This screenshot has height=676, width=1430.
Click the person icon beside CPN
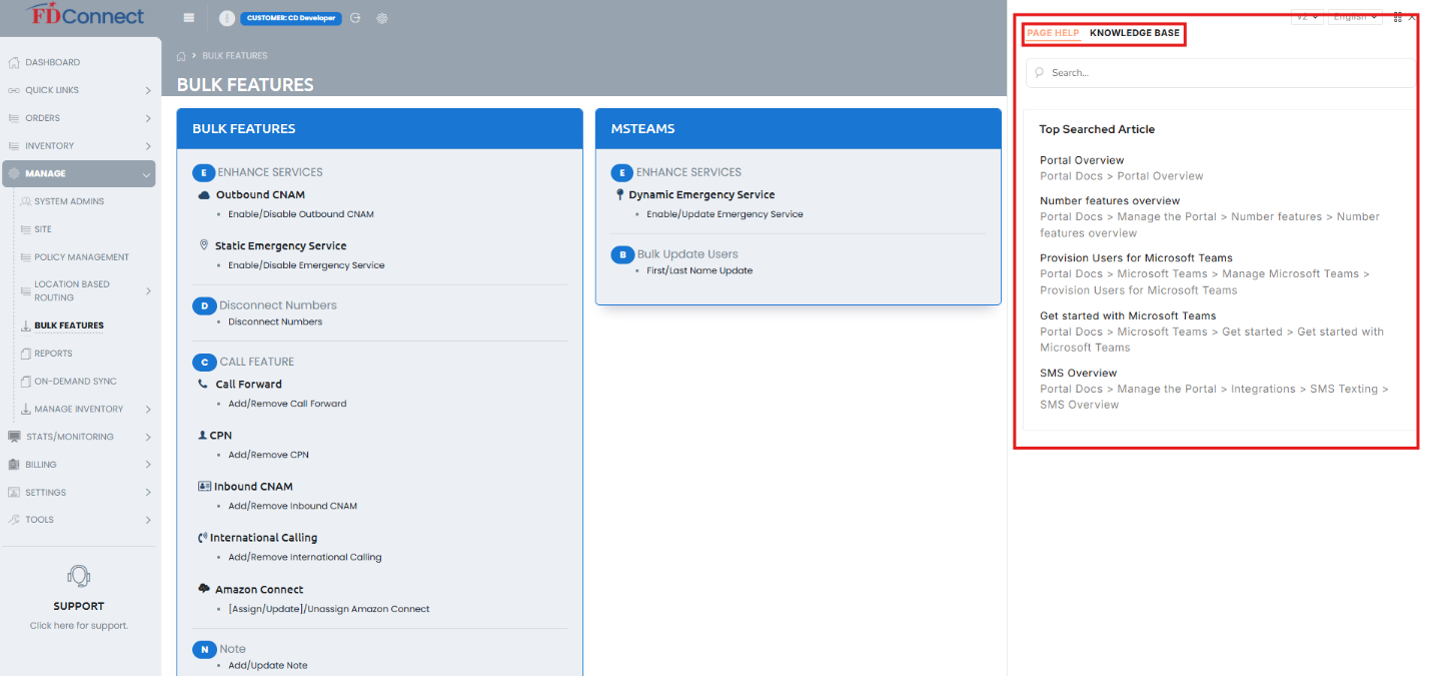tap(203, 435)
